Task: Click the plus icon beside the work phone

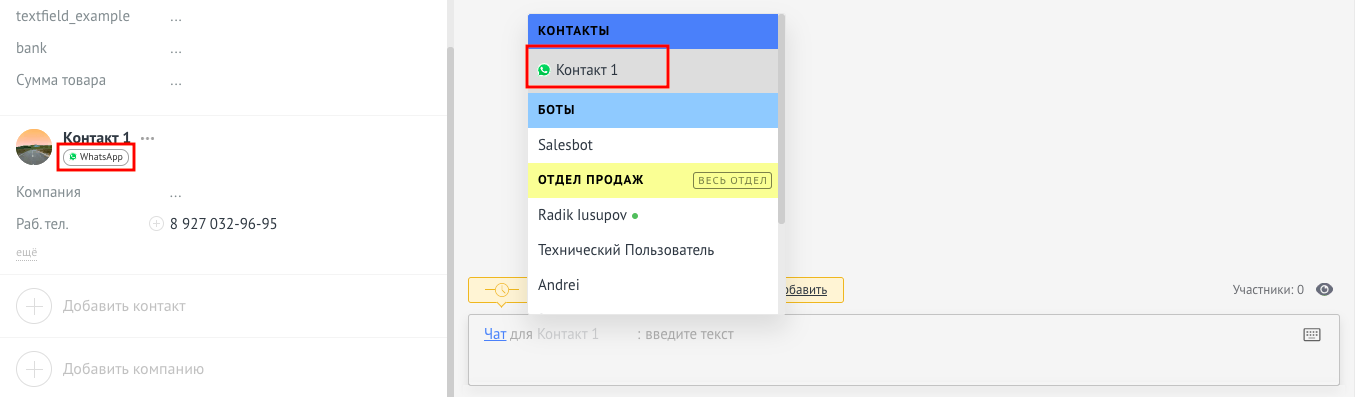Action: tap(156, 224)
